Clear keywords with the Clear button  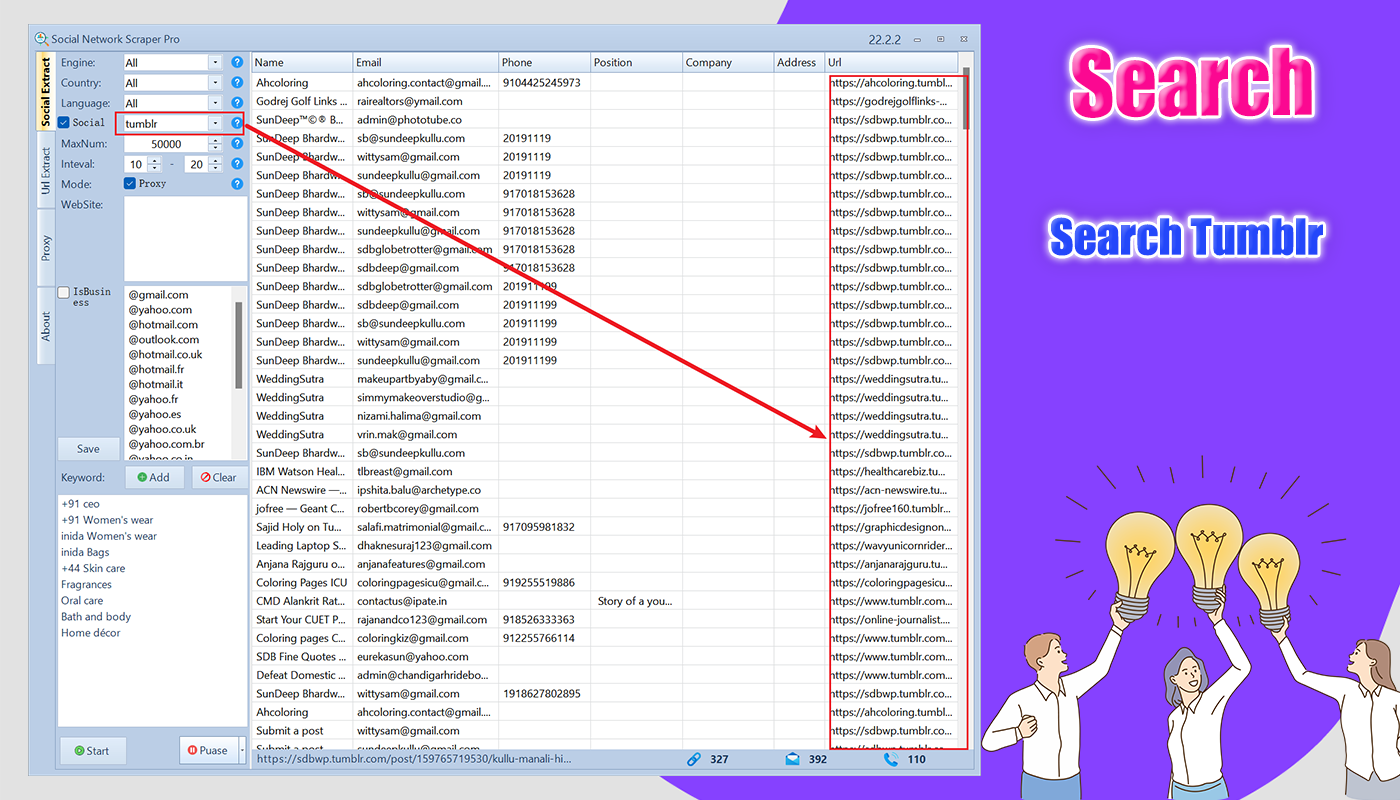pyautogui.click(x=219, y=477)
